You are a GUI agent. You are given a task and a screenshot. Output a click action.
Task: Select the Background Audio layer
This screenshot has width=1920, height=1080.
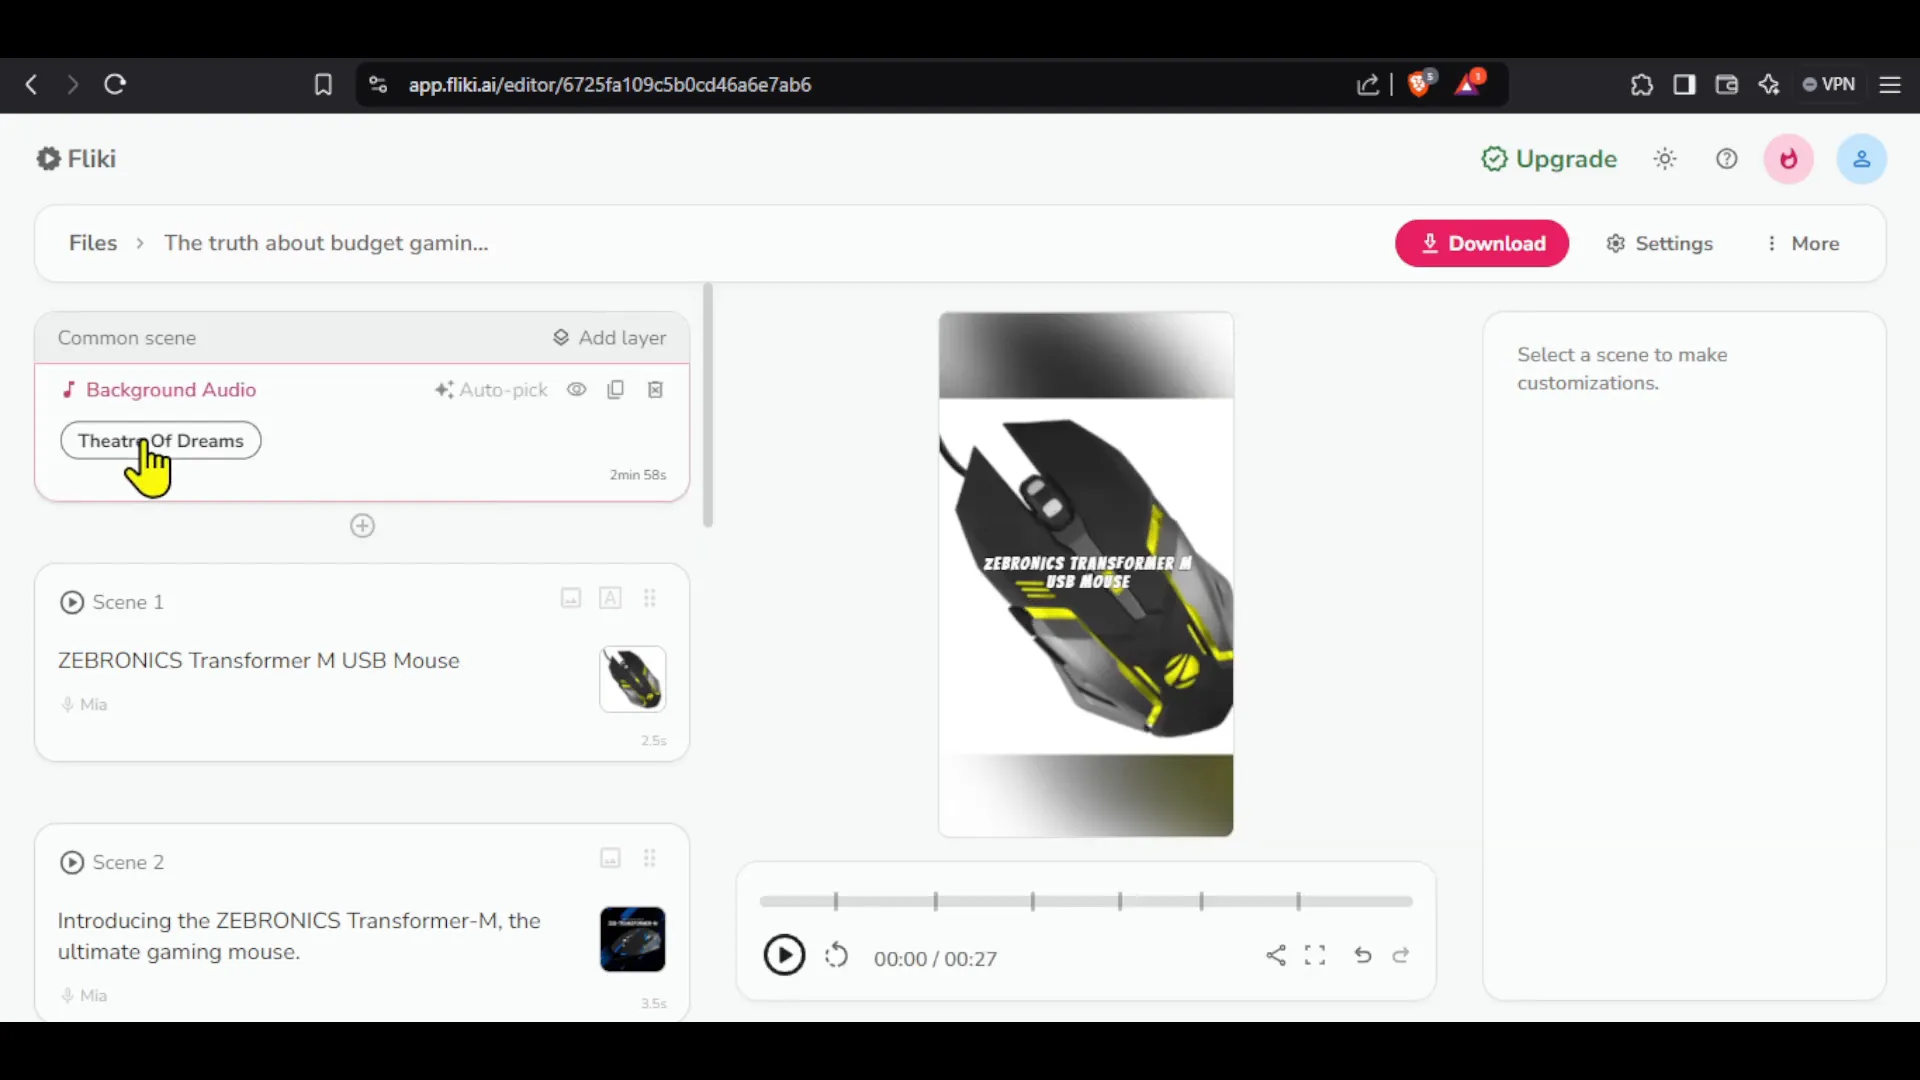coord(159,390)
